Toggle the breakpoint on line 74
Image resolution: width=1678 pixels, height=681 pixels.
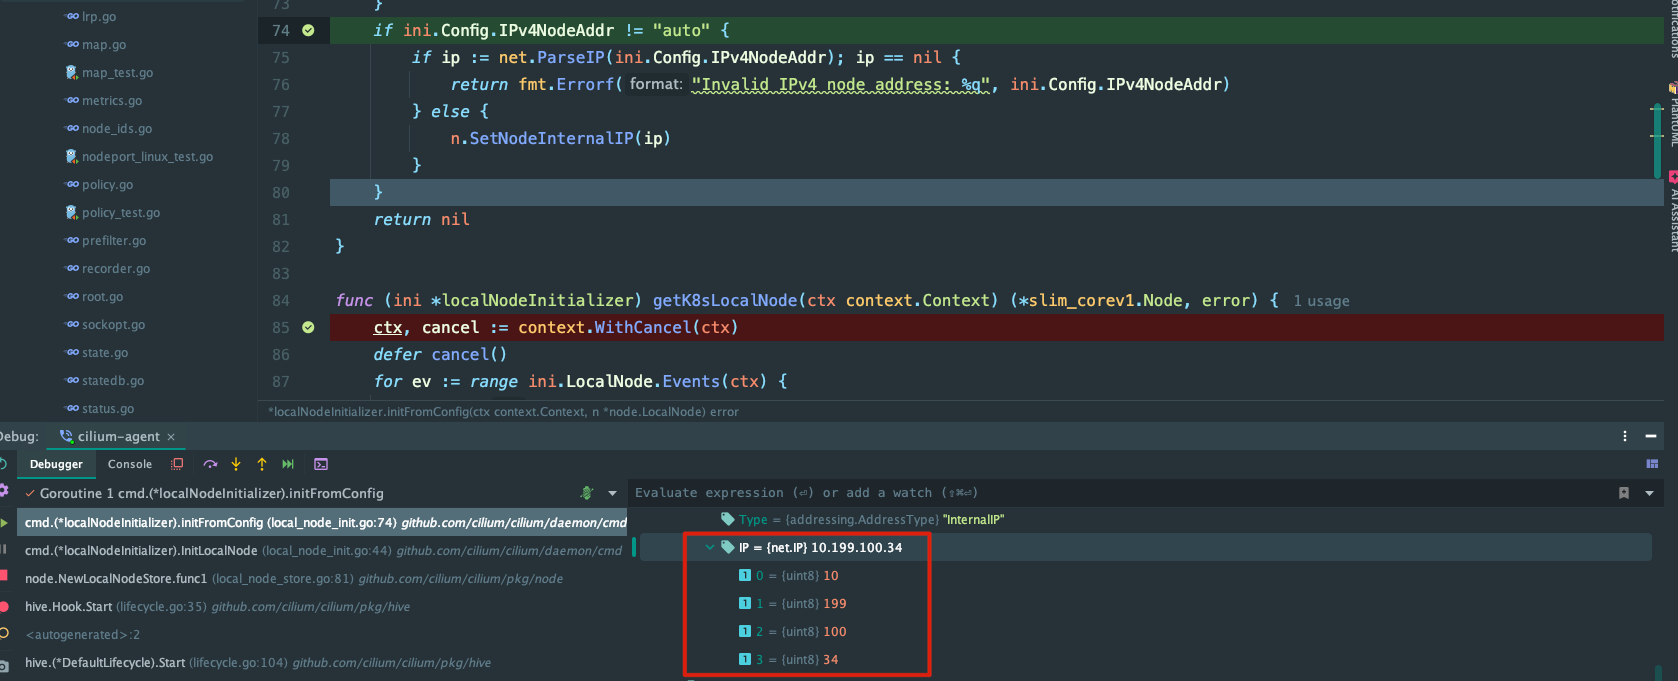tap(308, 30)
